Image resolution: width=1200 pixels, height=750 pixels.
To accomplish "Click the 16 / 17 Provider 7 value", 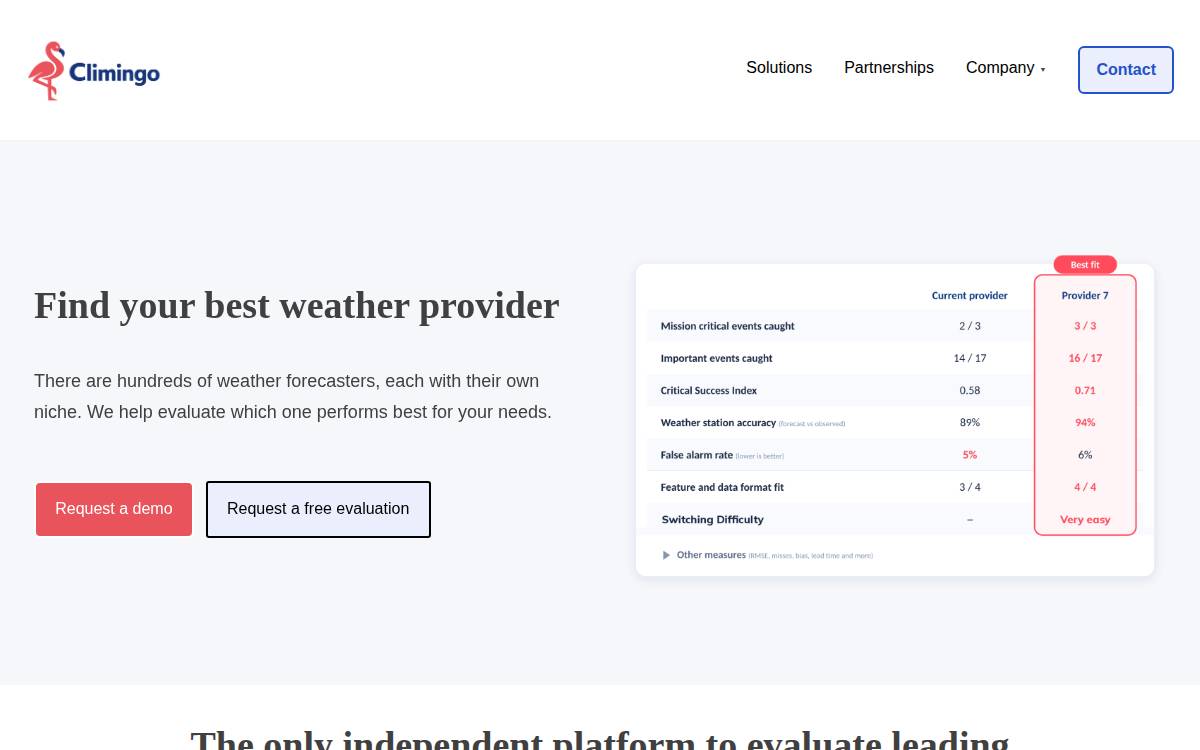I will pos(1085,358).
